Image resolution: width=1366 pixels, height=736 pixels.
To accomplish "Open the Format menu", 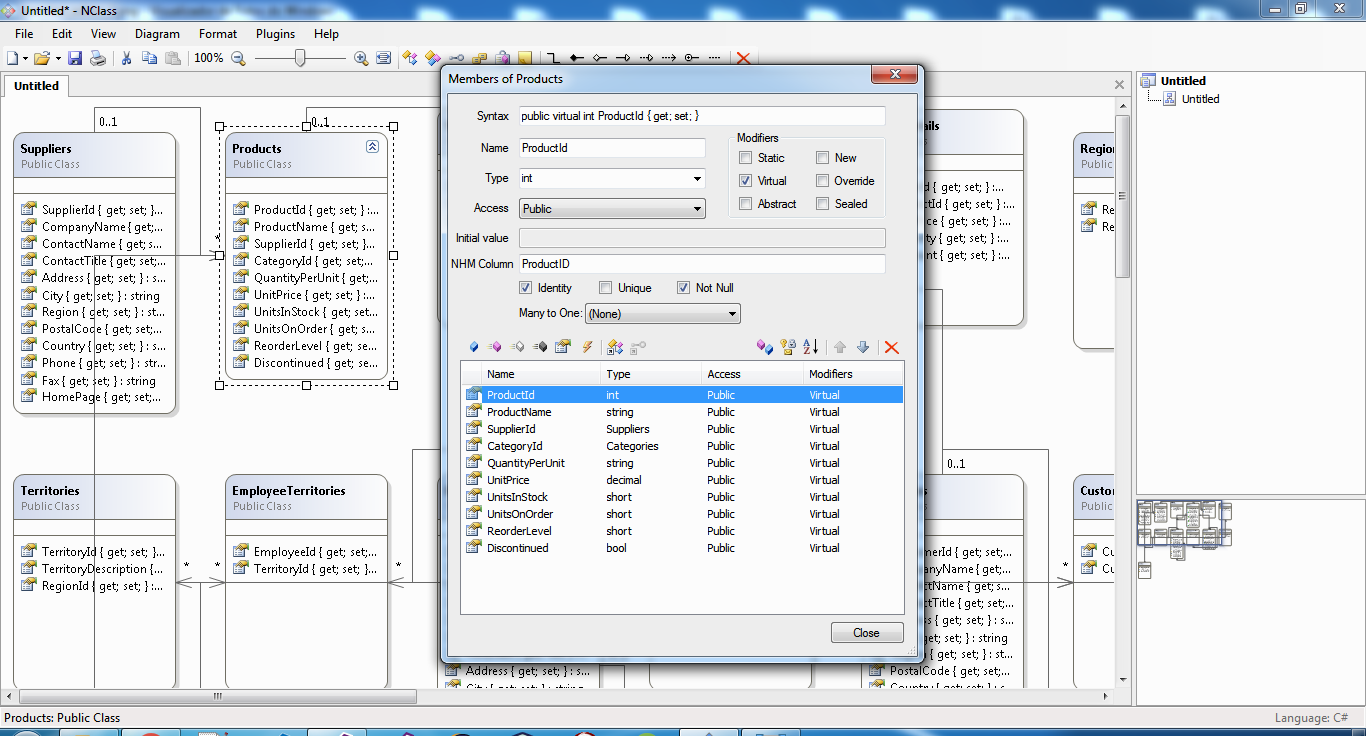I will pyautogui.click(x=218, y=33).
